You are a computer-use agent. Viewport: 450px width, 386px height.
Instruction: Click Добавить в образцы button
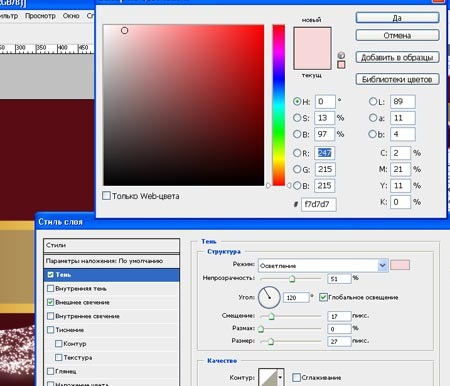click(x=397, y=57)
